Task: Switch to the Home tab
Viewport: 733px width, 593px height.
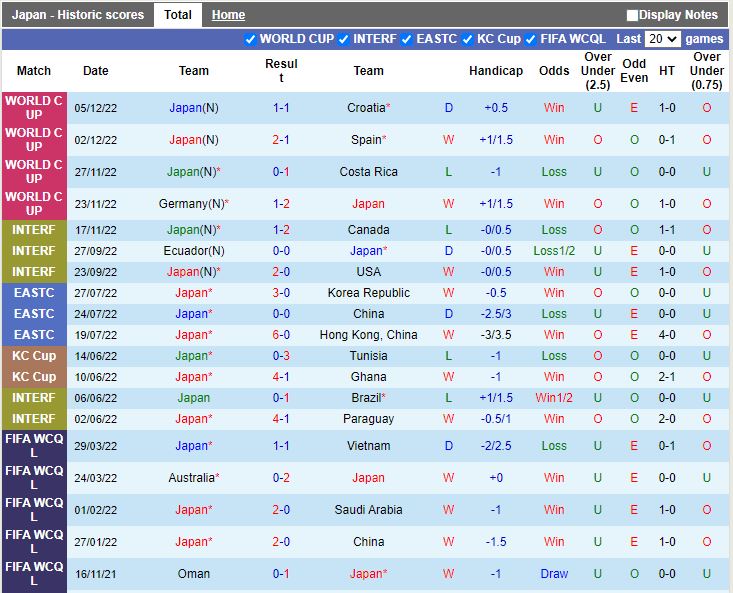Action: tap(228, 15)
